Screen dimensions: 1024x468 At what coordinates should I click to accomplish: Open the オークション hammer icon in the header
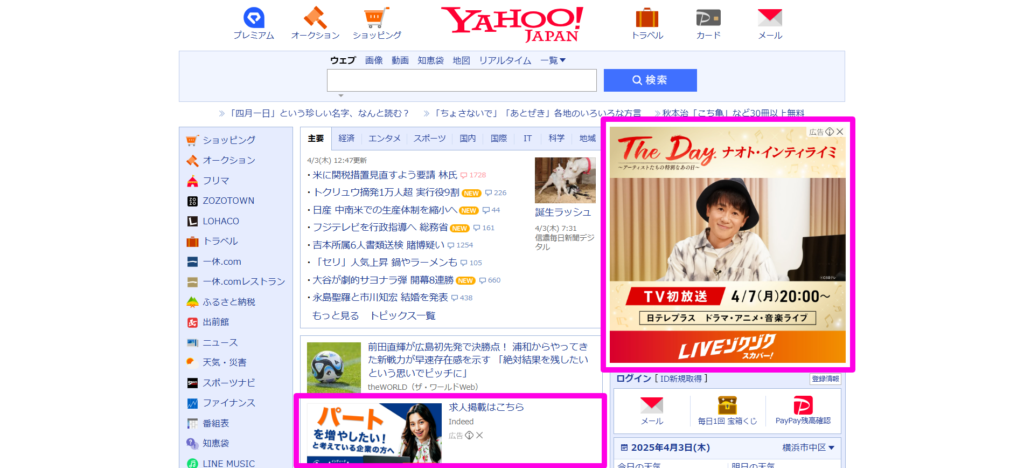(315, 18)
